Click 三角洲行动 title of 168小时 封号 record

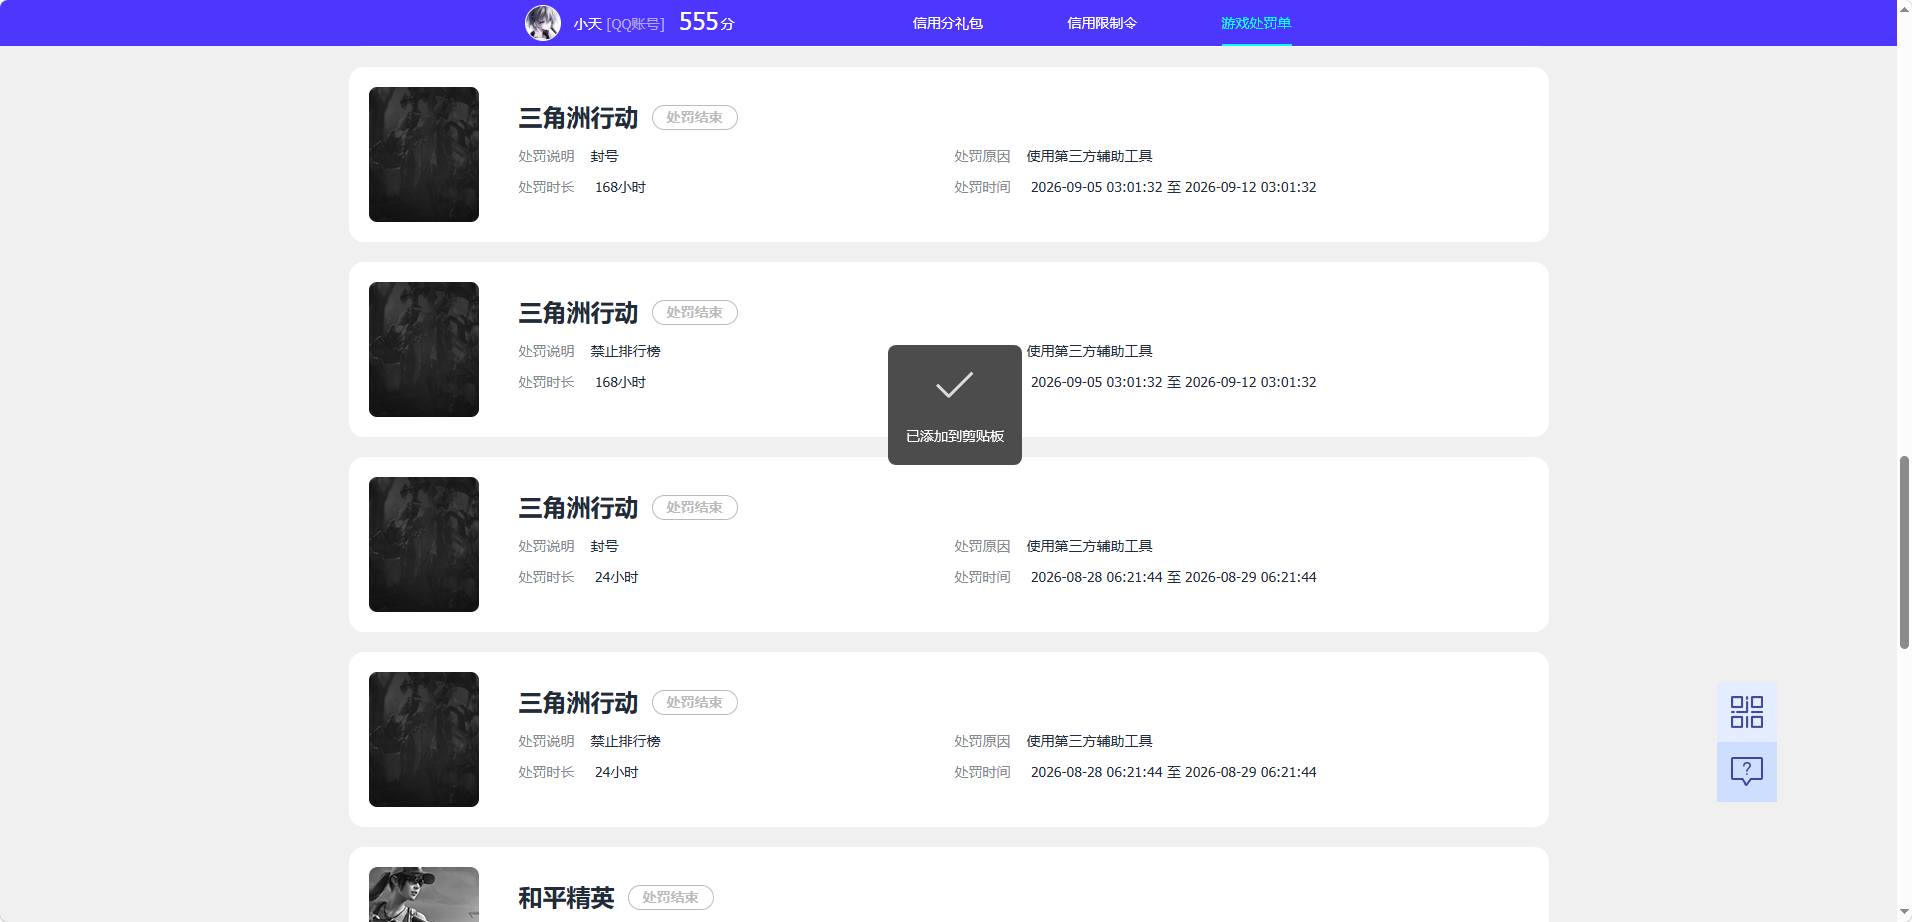coord(578,118)
